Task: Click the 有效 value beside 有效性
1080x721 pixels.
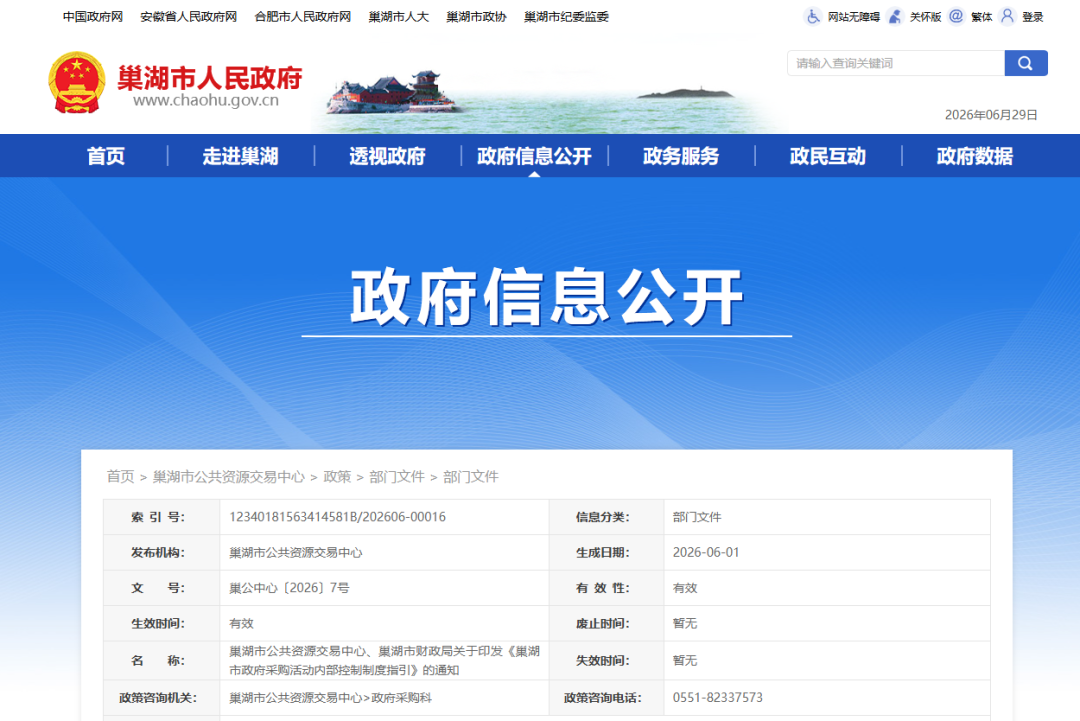Action: (685, 588)
